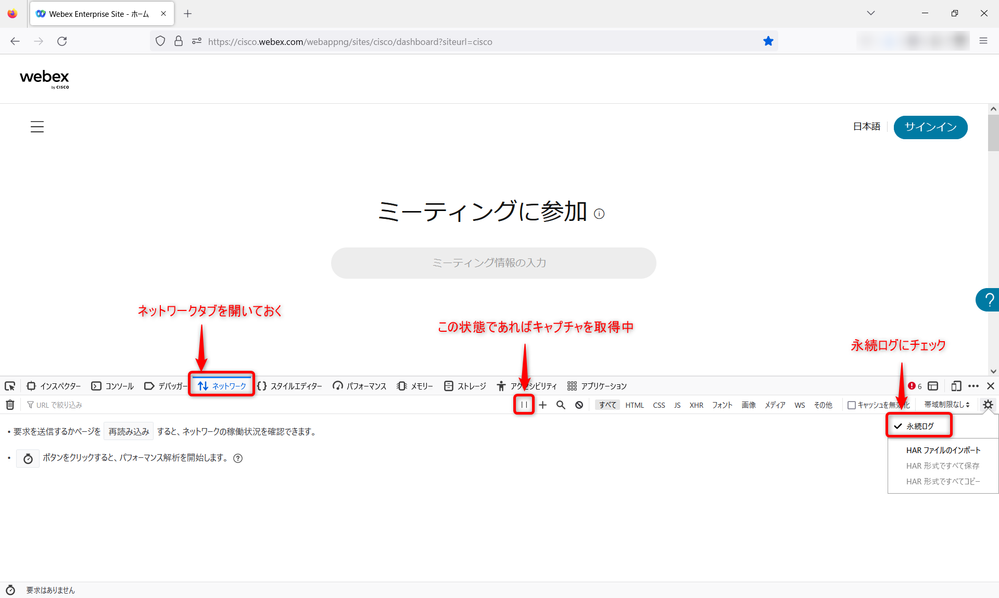This screenshot has width=999, height=598.
Task: Click info icon beside ミーティングに参加
Action: click(x=599, y=214)
